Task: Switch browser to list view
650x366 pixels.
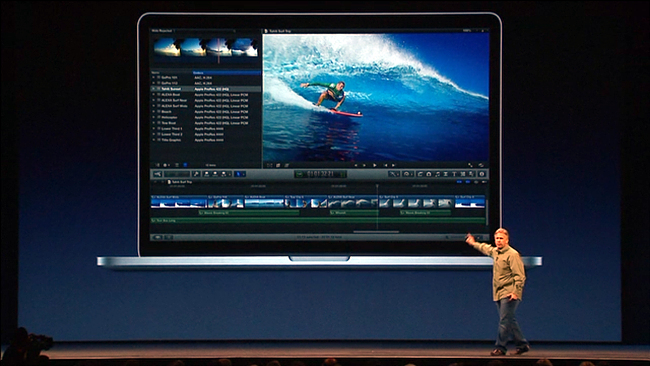Action: coord(185,165)
